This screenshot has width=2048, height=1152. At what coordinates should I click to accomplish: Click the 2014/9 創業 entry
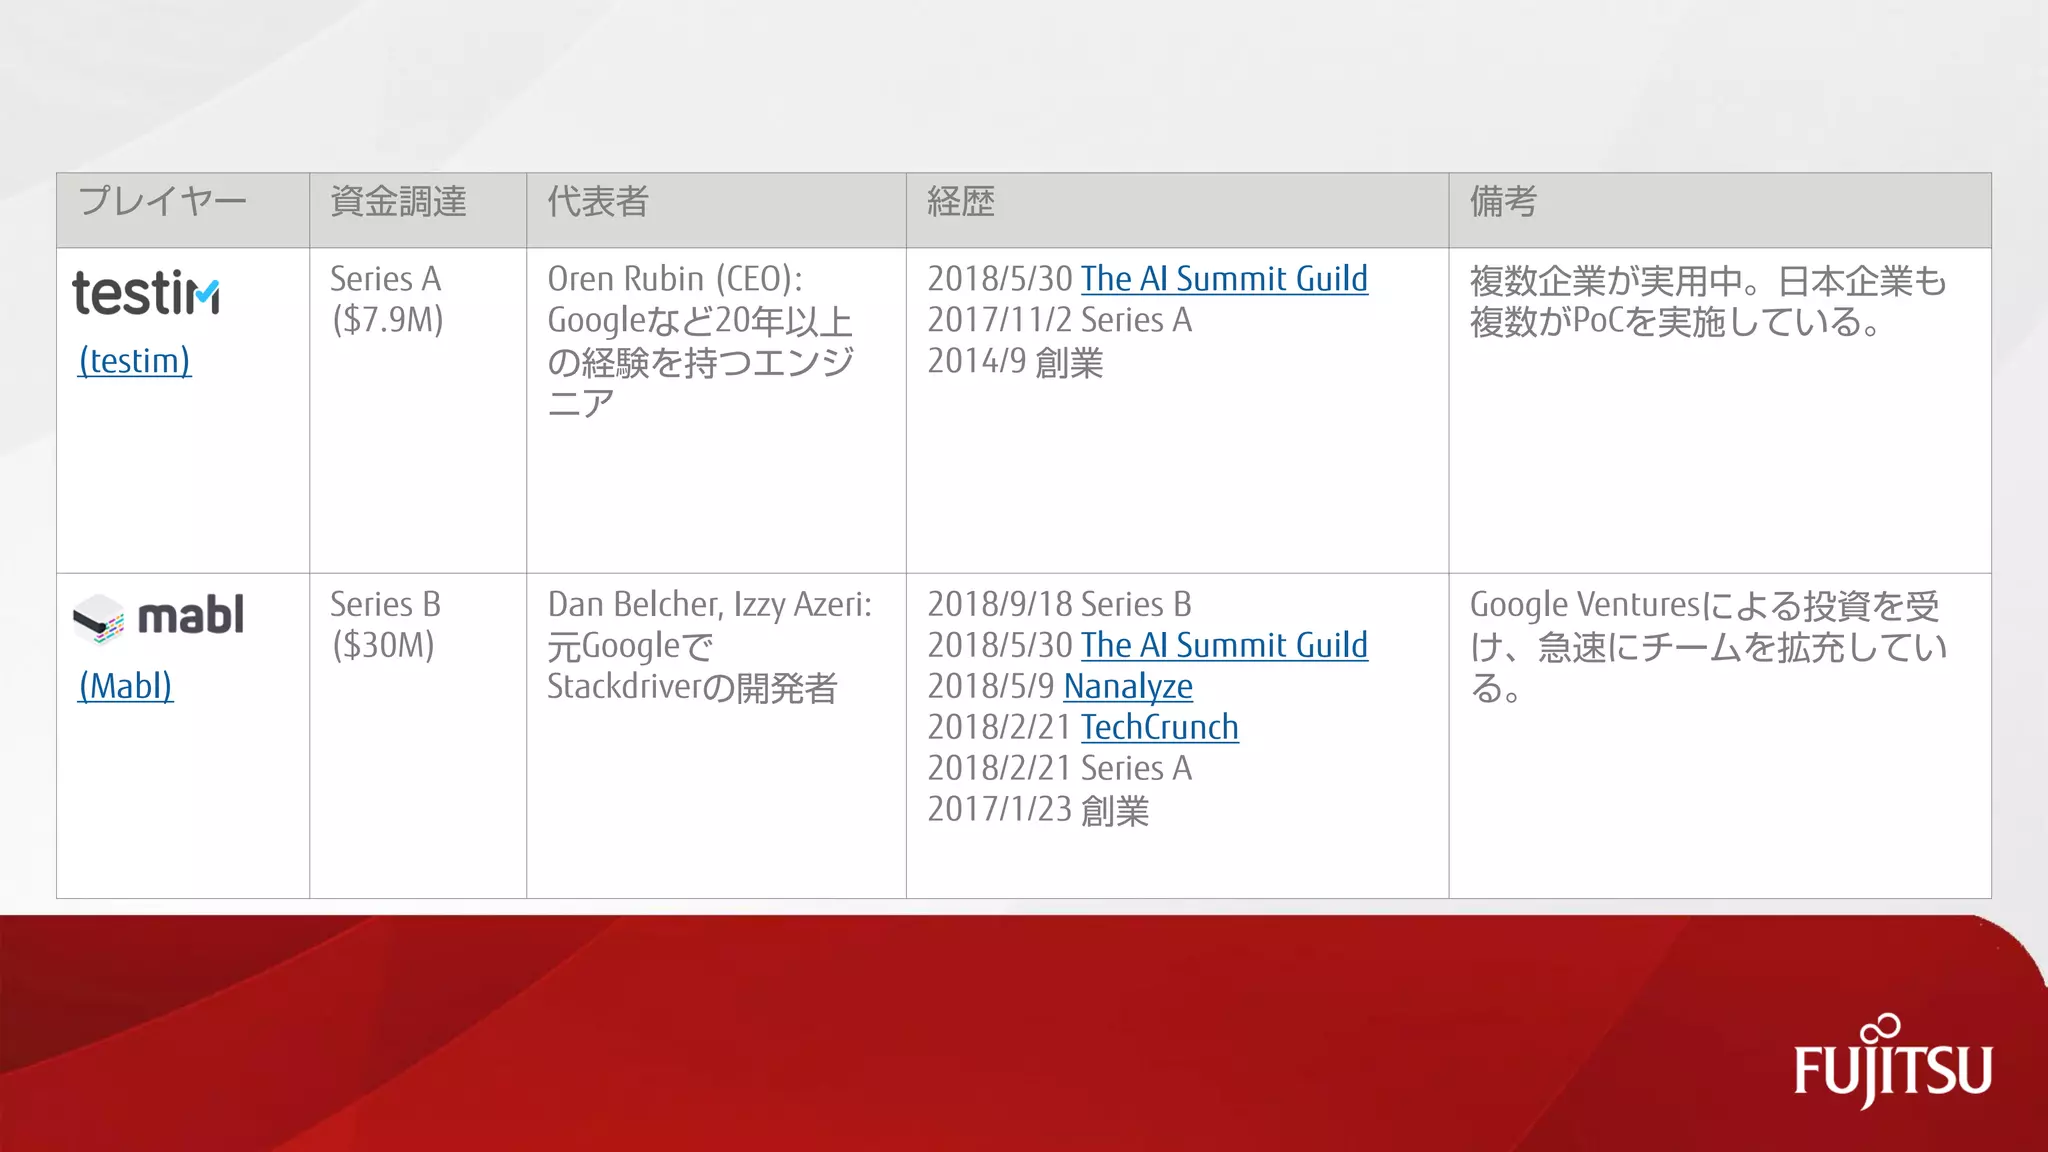click(x=1015, y=361)
